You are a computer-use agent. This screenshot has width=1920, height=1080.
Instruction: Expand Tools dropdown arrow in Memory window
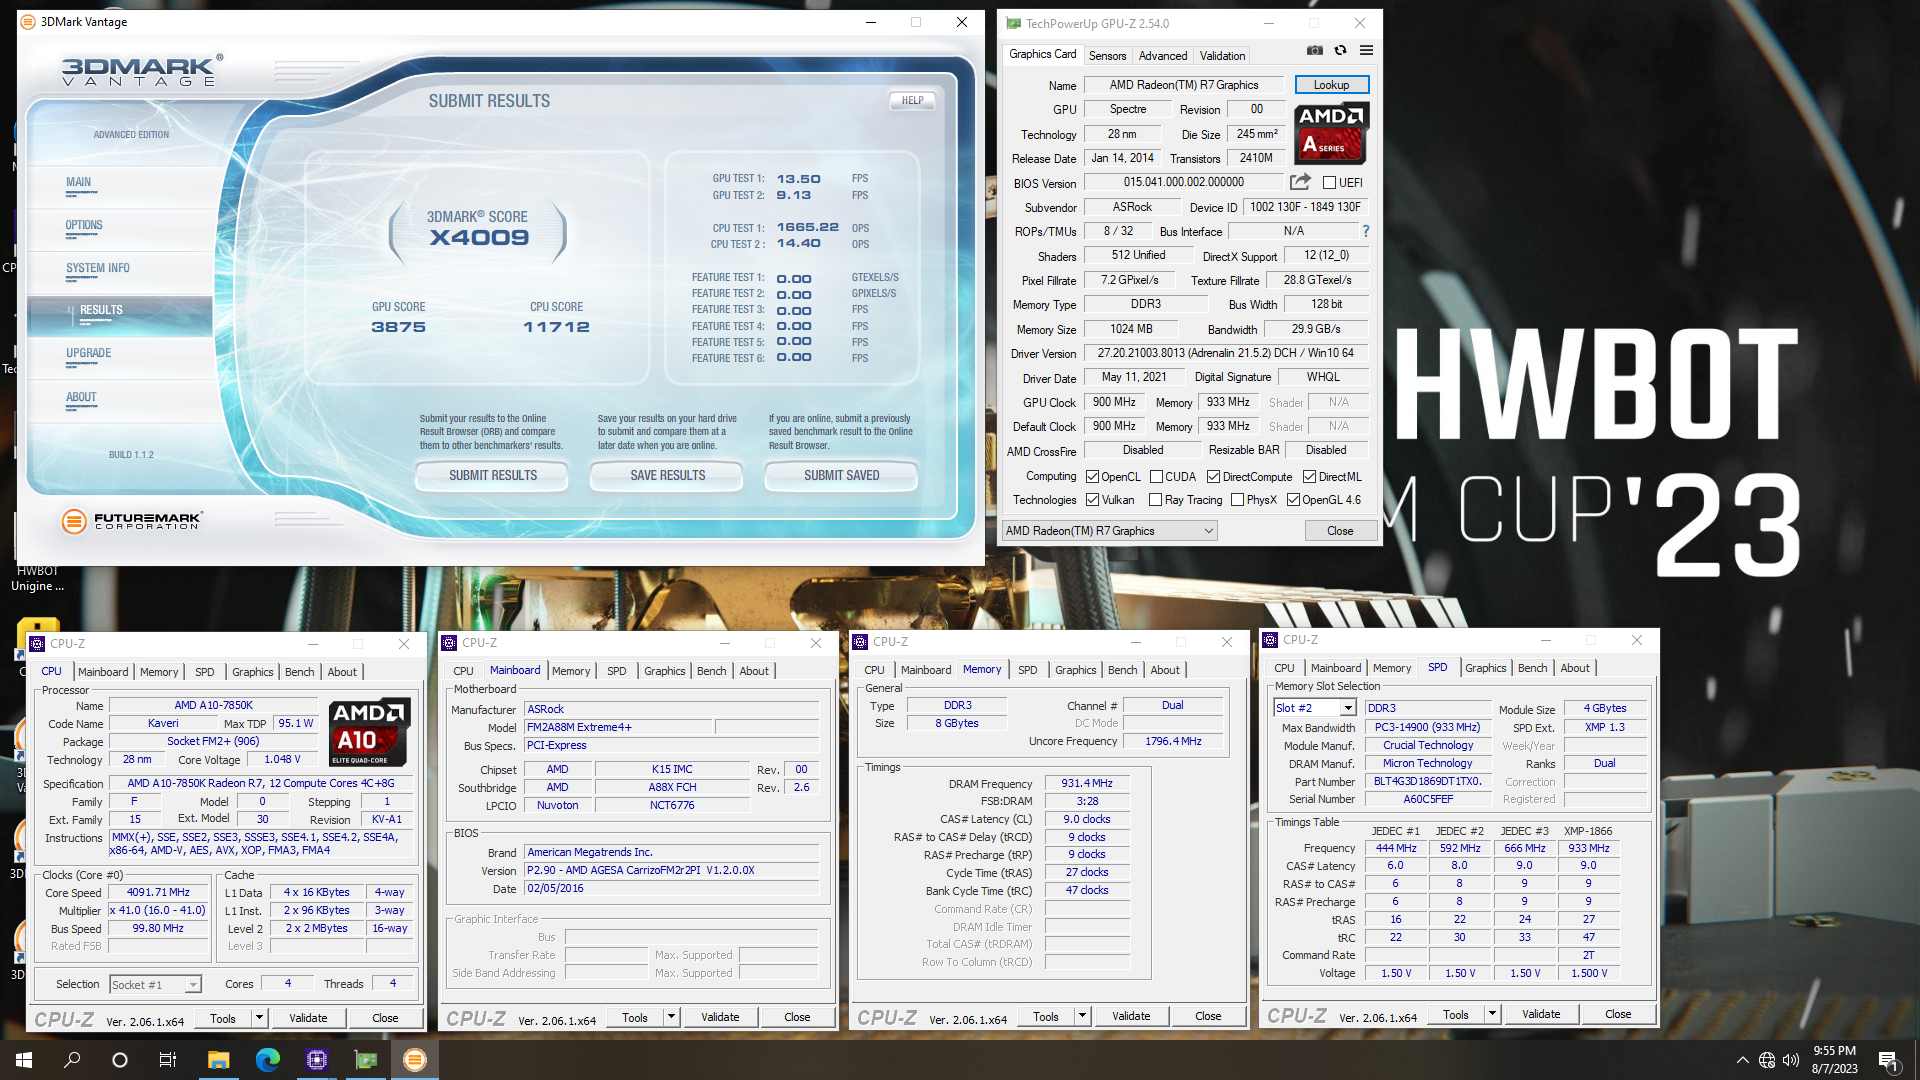click(1082, 1016)
